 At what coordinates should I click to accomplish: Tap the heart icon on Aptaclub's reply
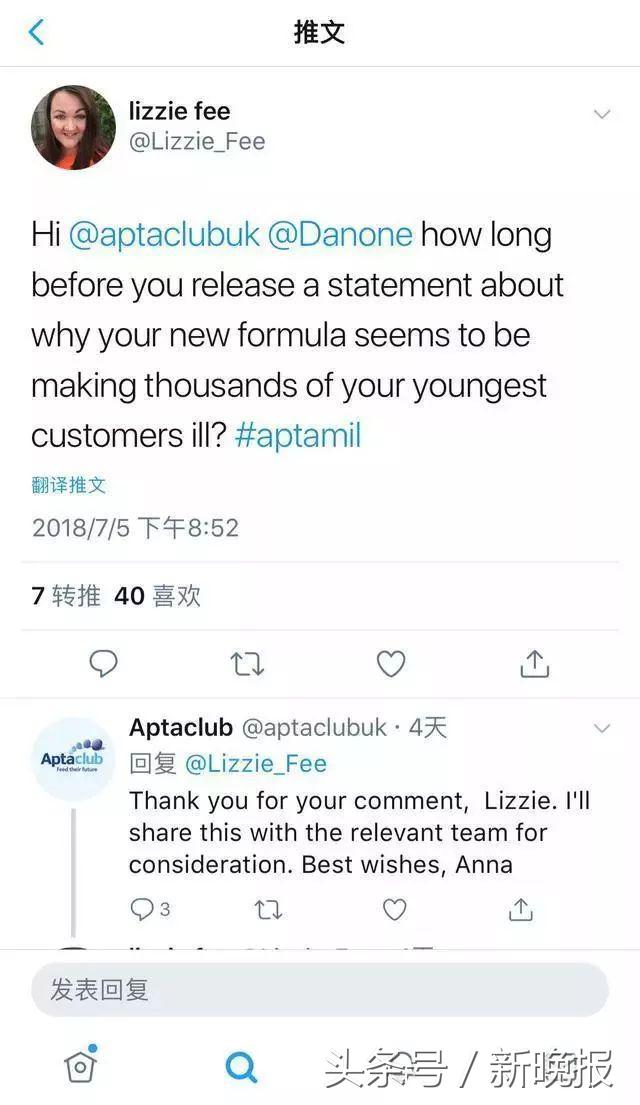392,911
